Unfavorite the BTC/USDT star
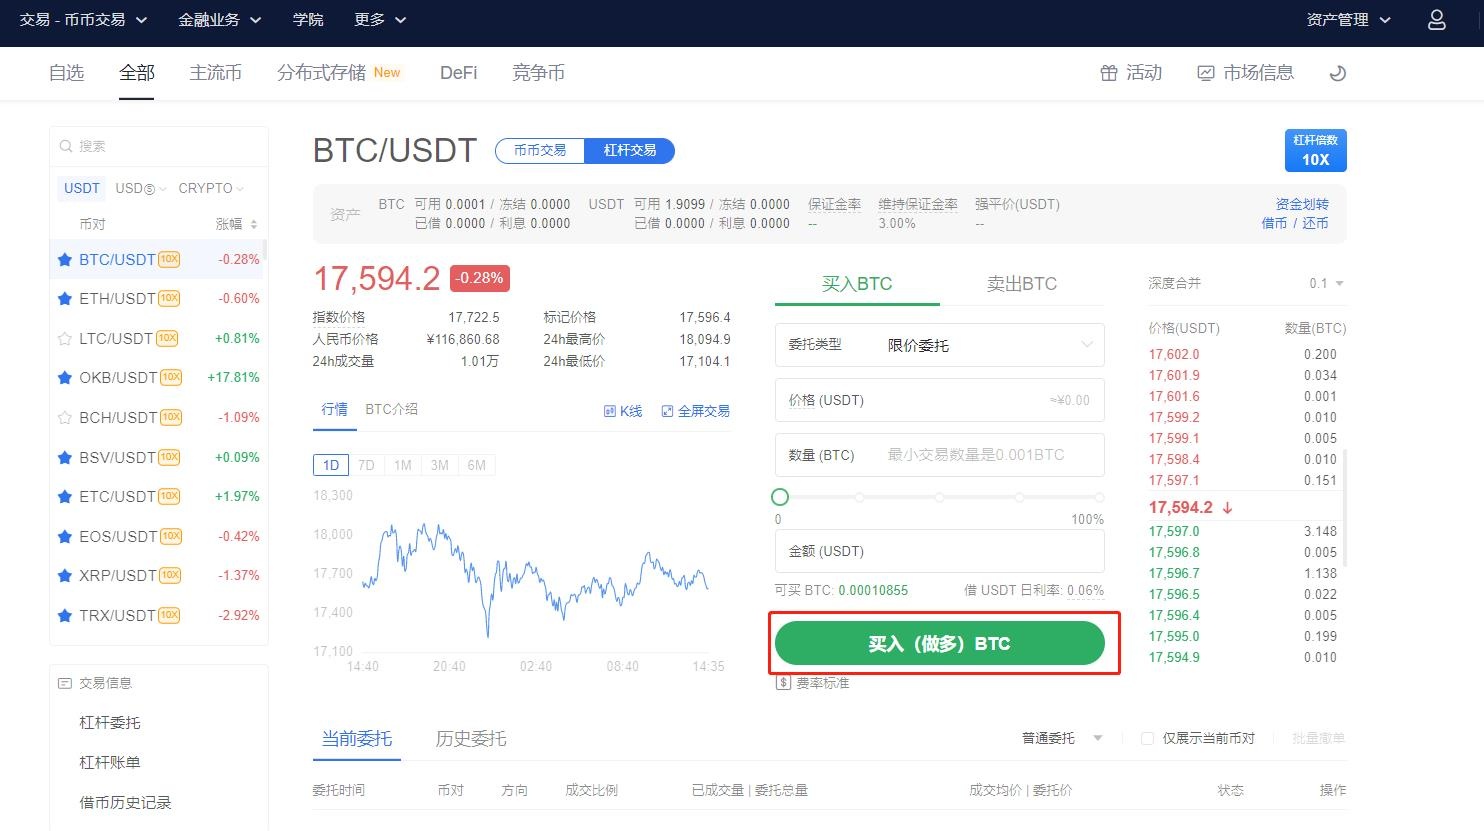Image resolution: width=1484 pixels, height=831 pixels. [65, 259]
